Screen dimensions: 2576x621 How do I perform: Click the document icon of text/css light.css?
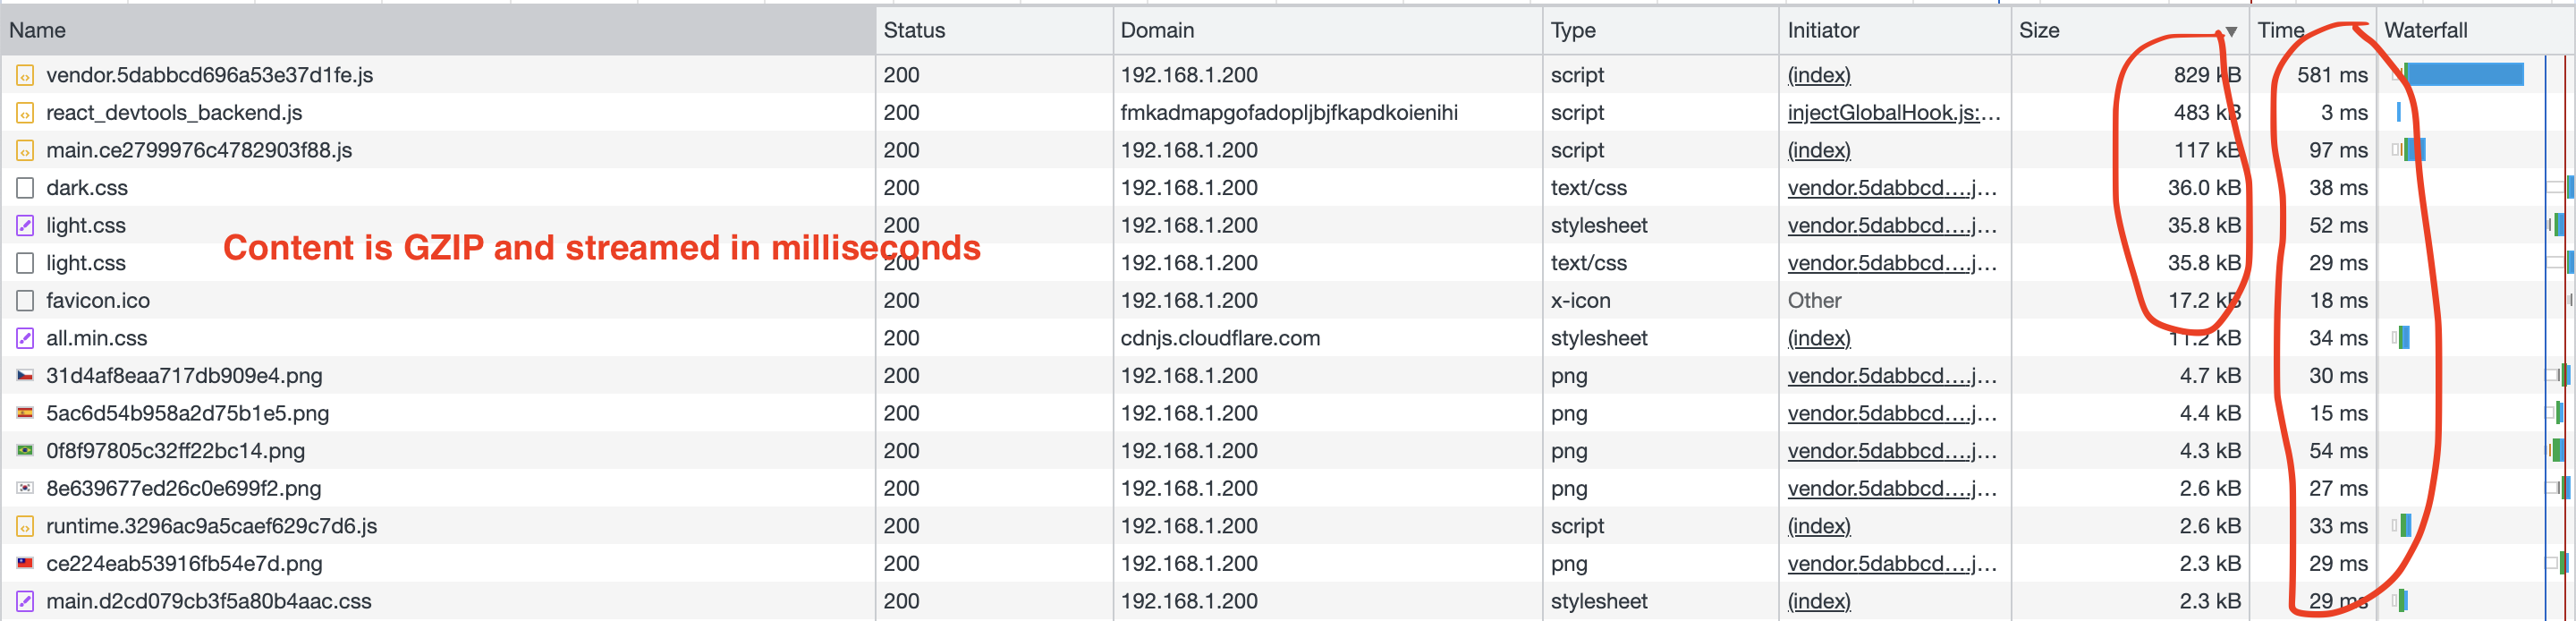(25, 263)
